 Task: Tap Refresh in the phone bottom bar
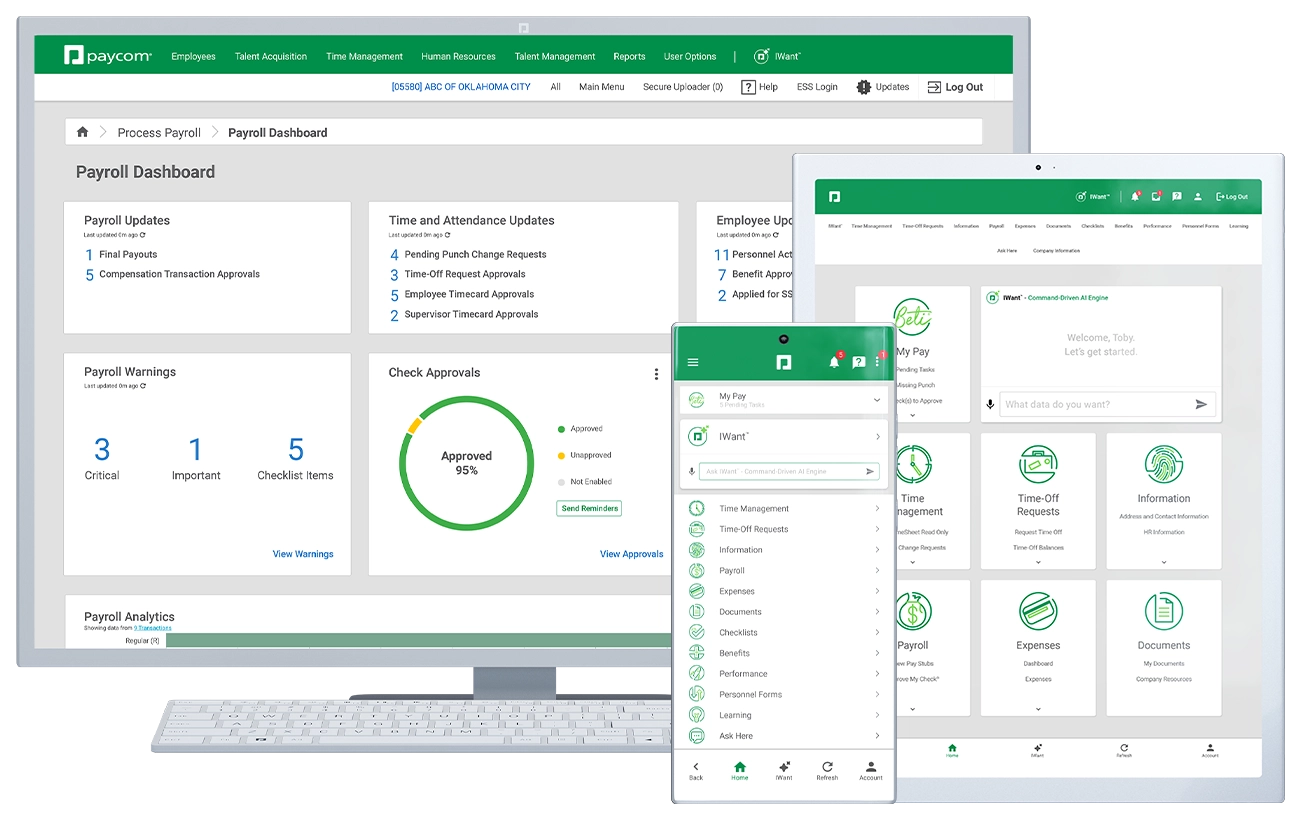click(827, 770)
